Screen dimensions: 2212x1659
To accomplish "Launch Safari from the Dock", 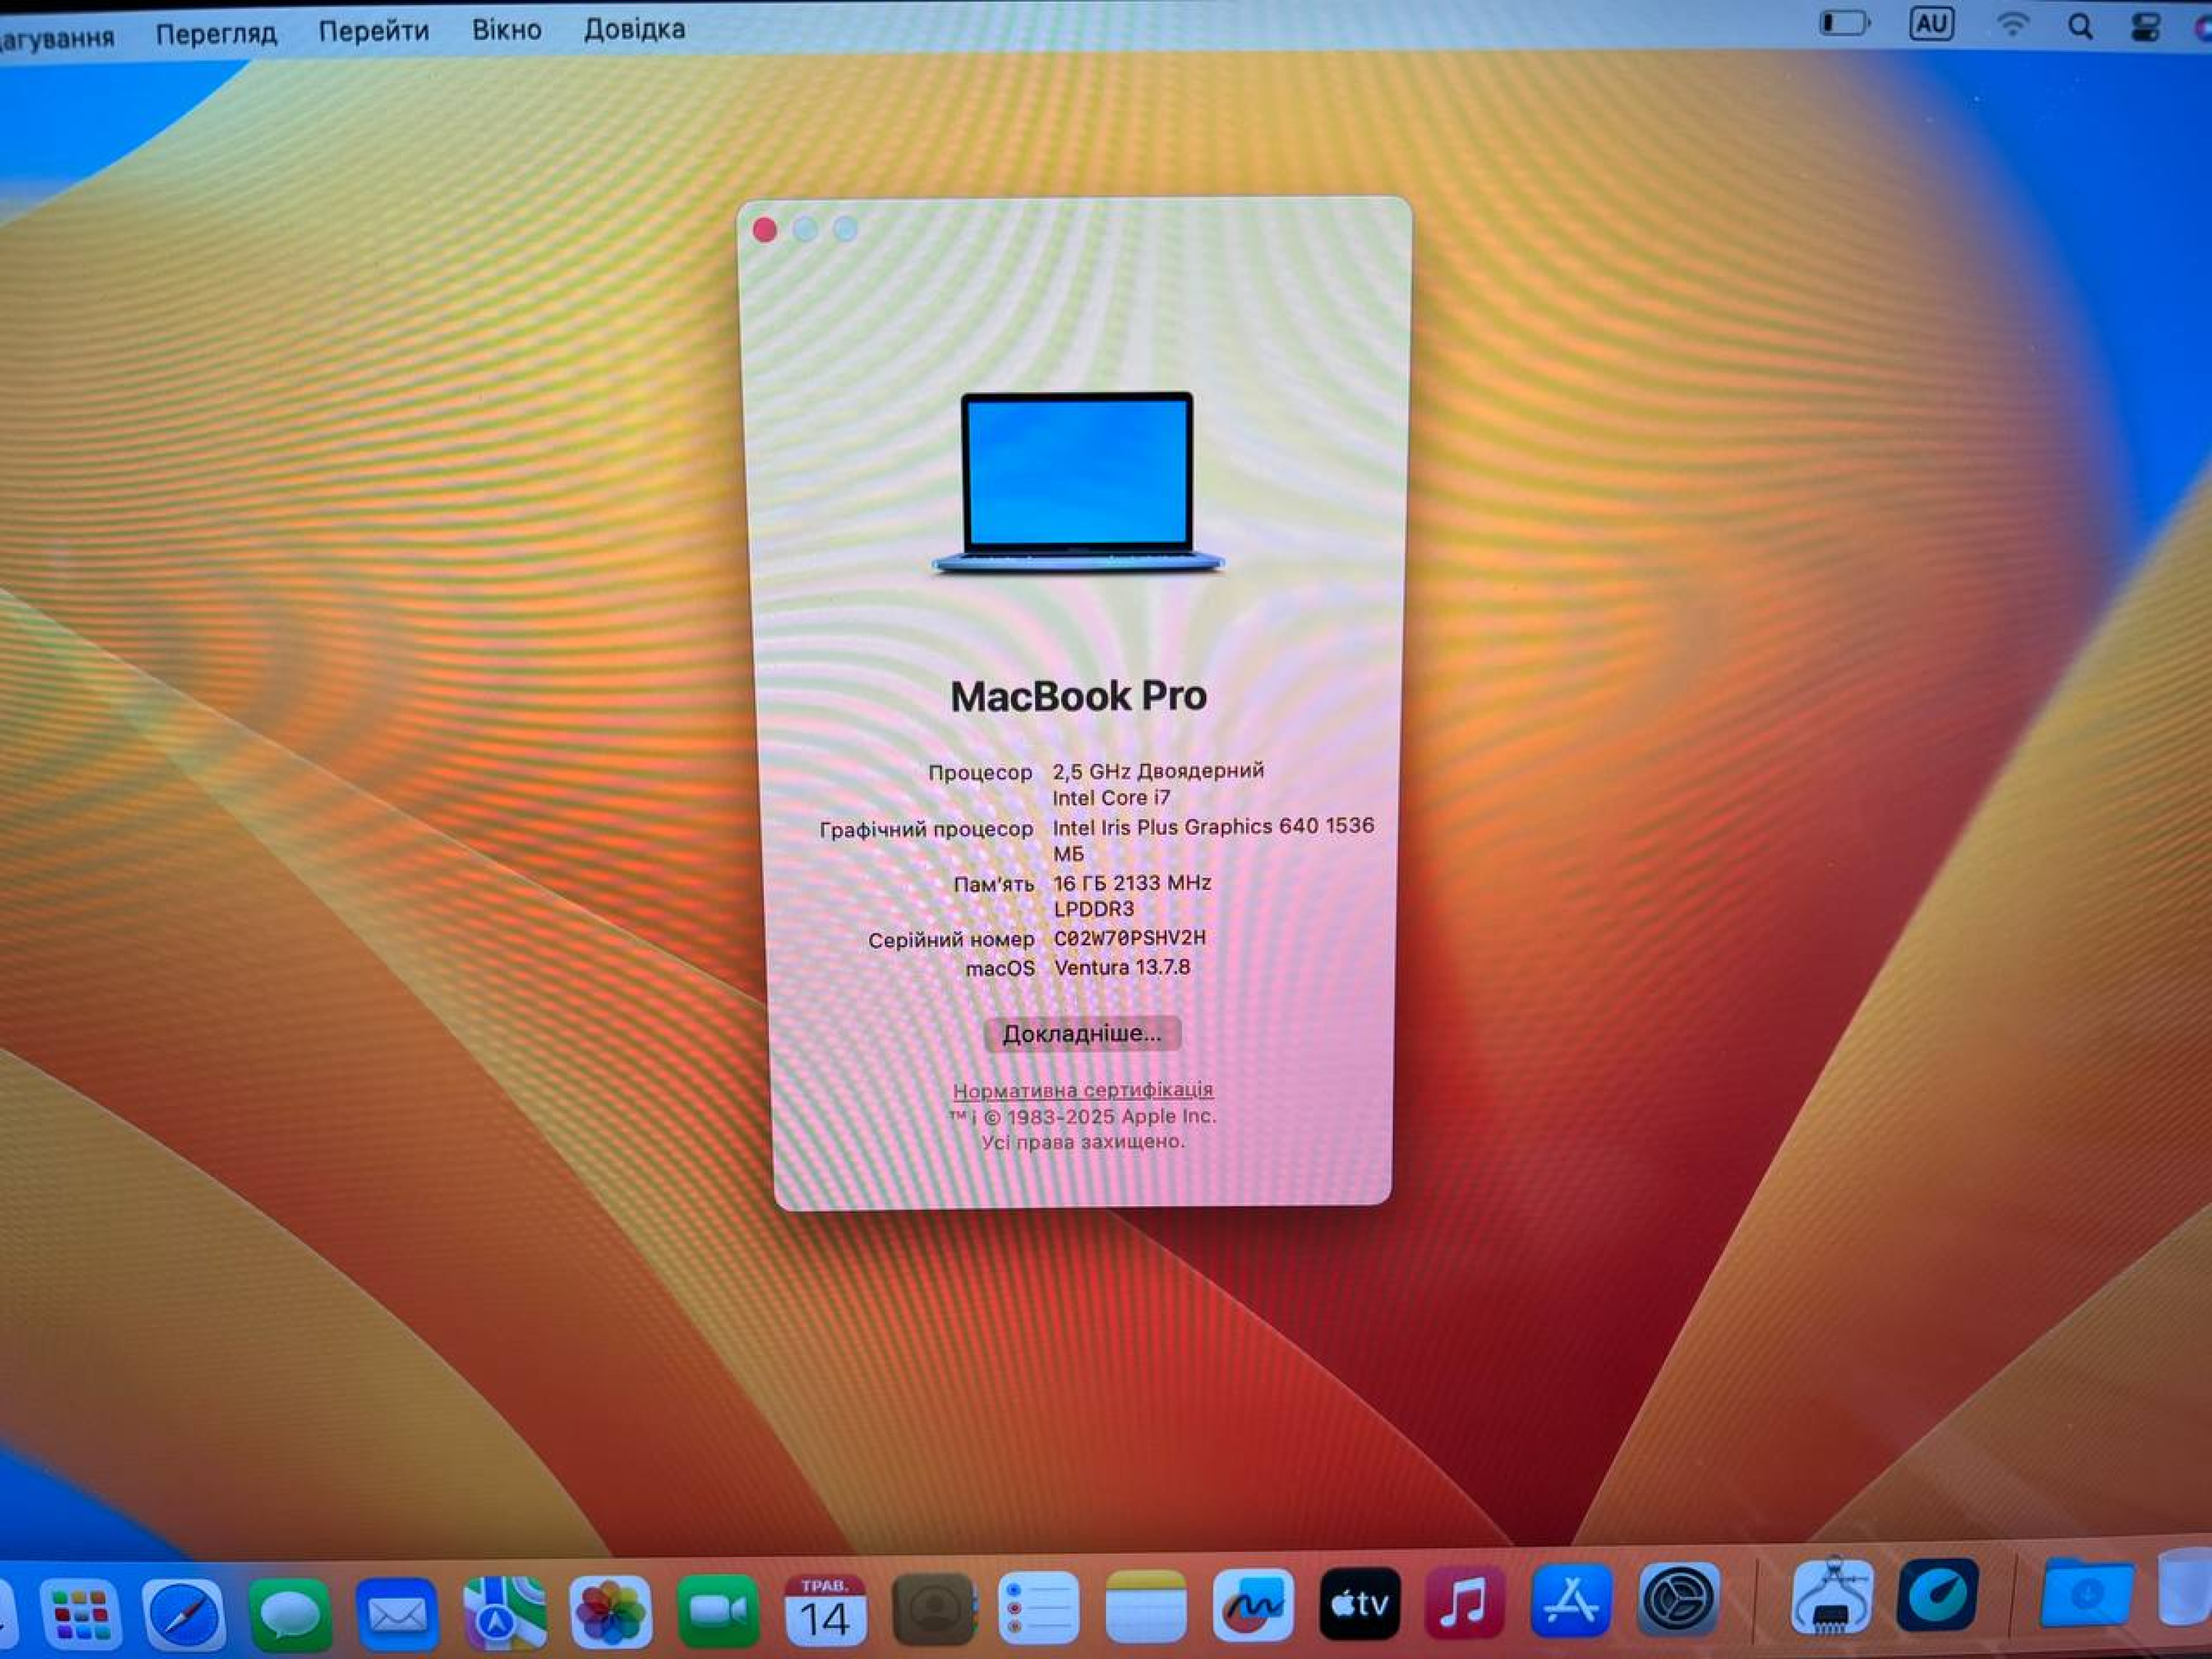I will click(x=184, y=1613).
